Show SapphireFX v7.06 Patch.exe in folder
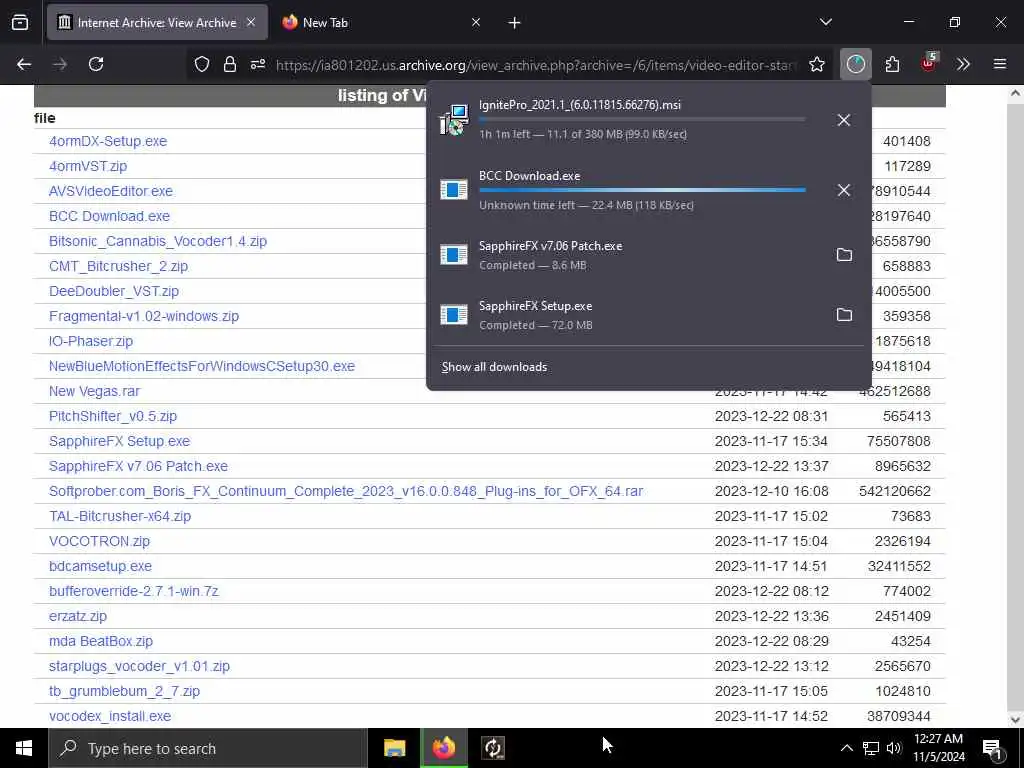 point(844,255)
